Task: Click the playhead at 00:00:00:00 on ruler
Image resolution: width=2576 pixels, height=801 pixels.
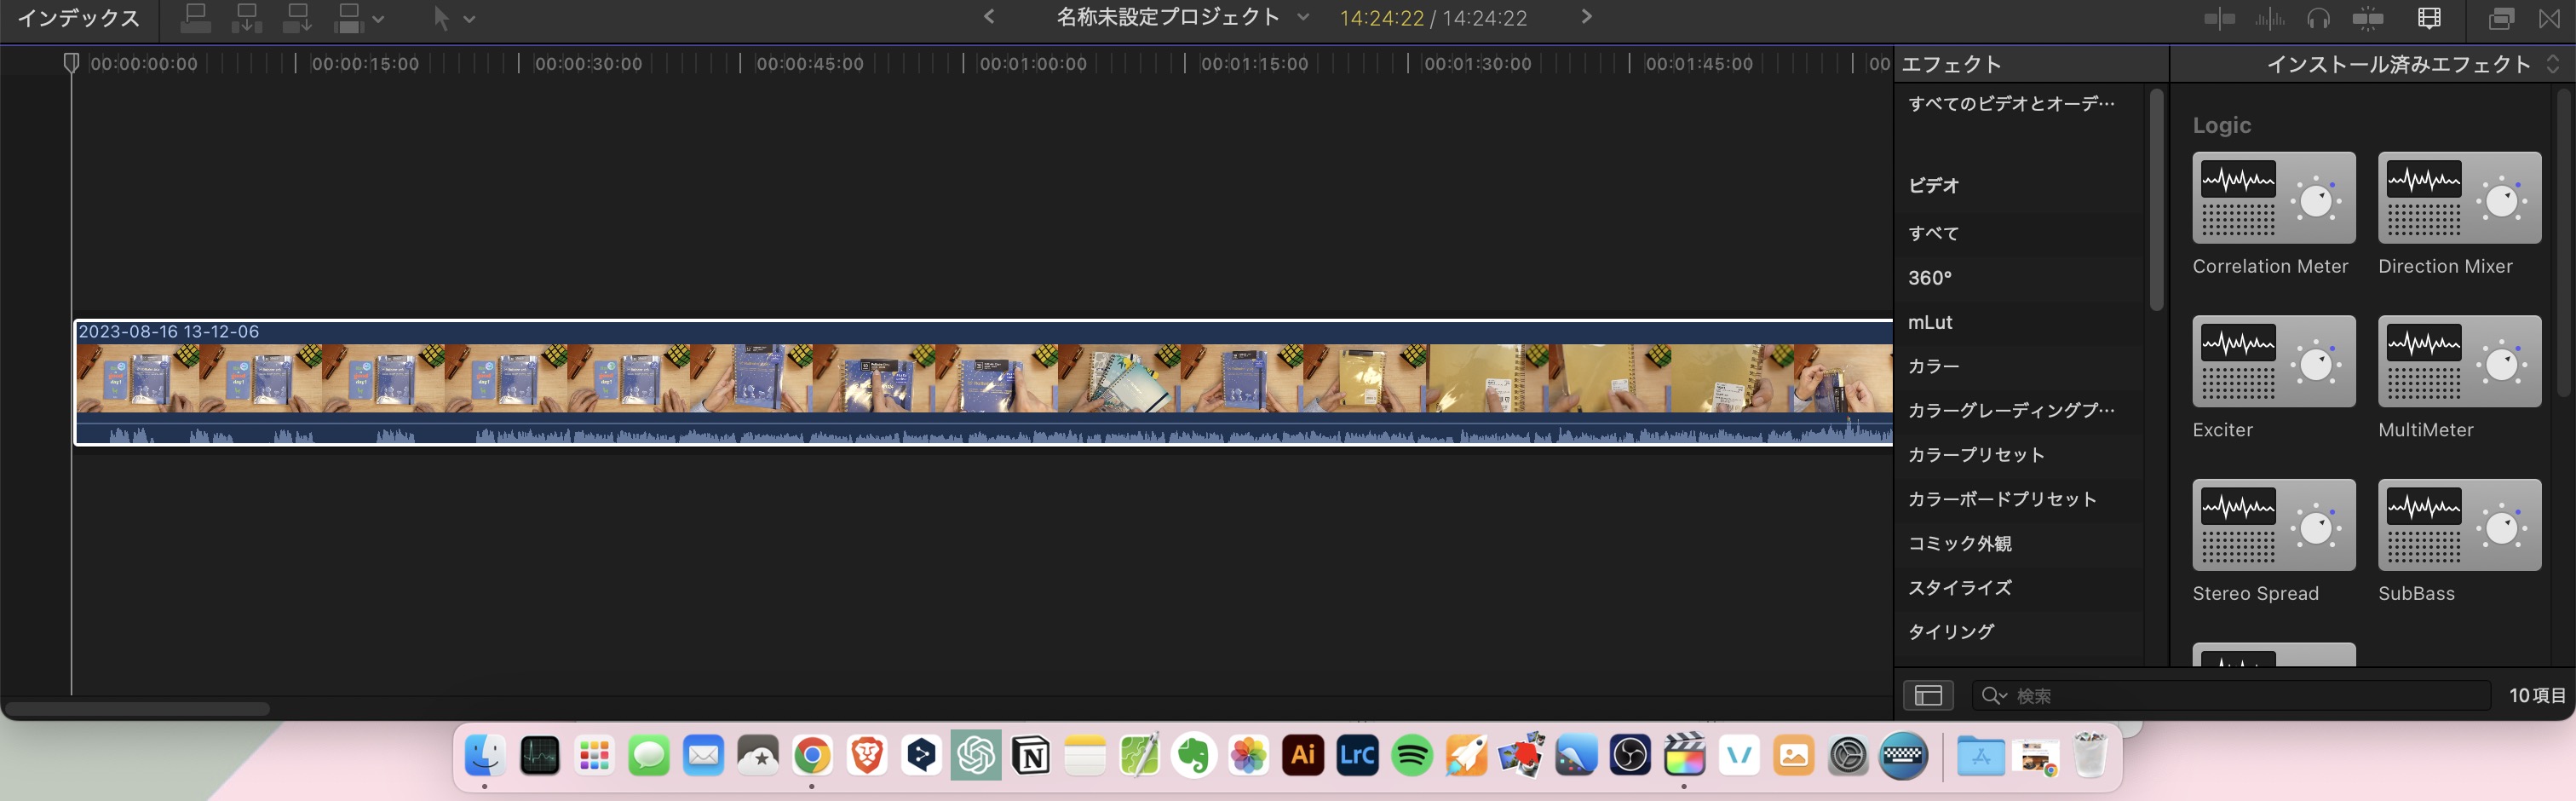Action: pos(71,63)
